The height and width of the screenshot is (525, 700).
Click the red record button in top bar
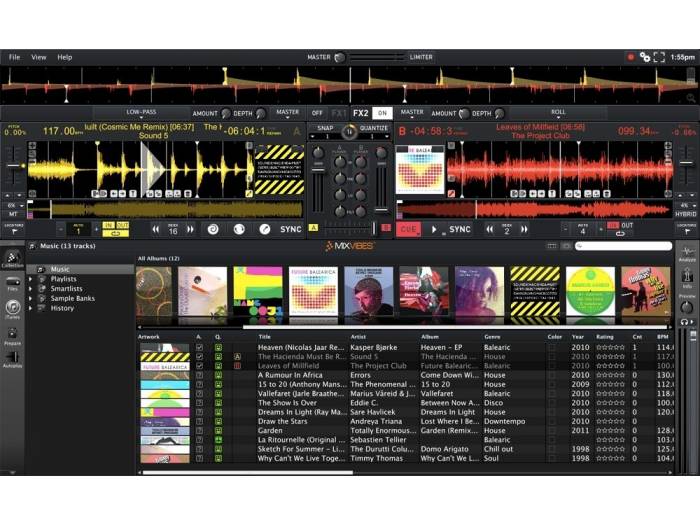pyautogui.click(x=631, y=57)
